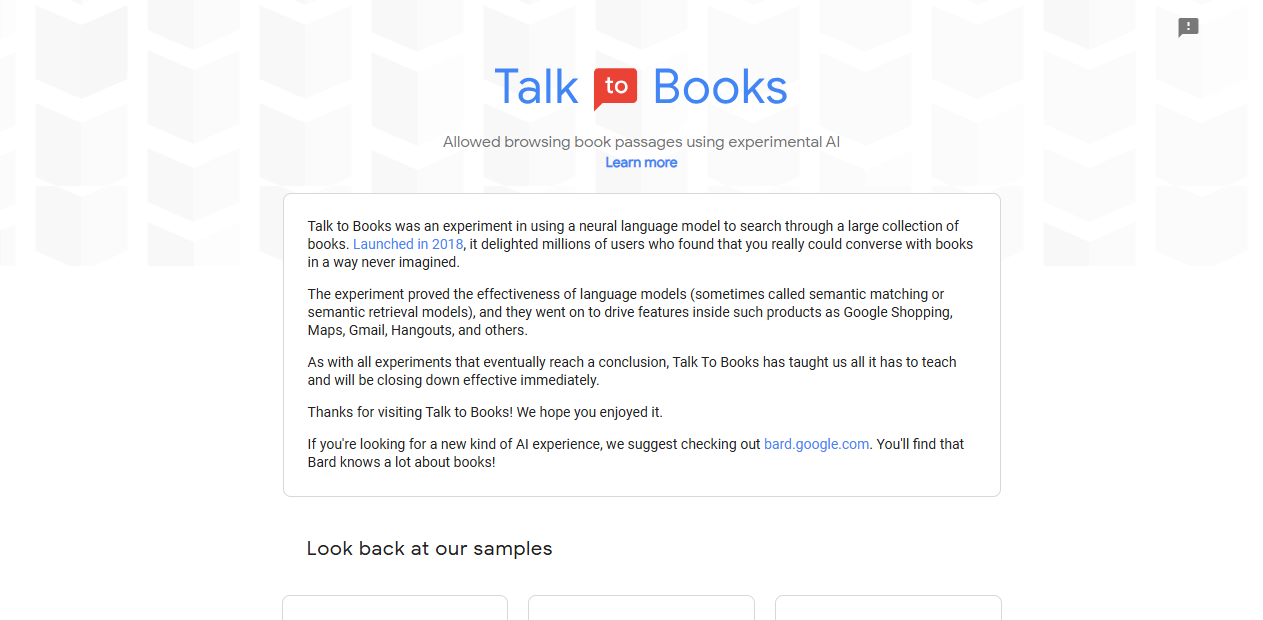Click the 'Talk' word in the logo
This screenshot has width=1263, height=620.
click(x=536, y=87)
